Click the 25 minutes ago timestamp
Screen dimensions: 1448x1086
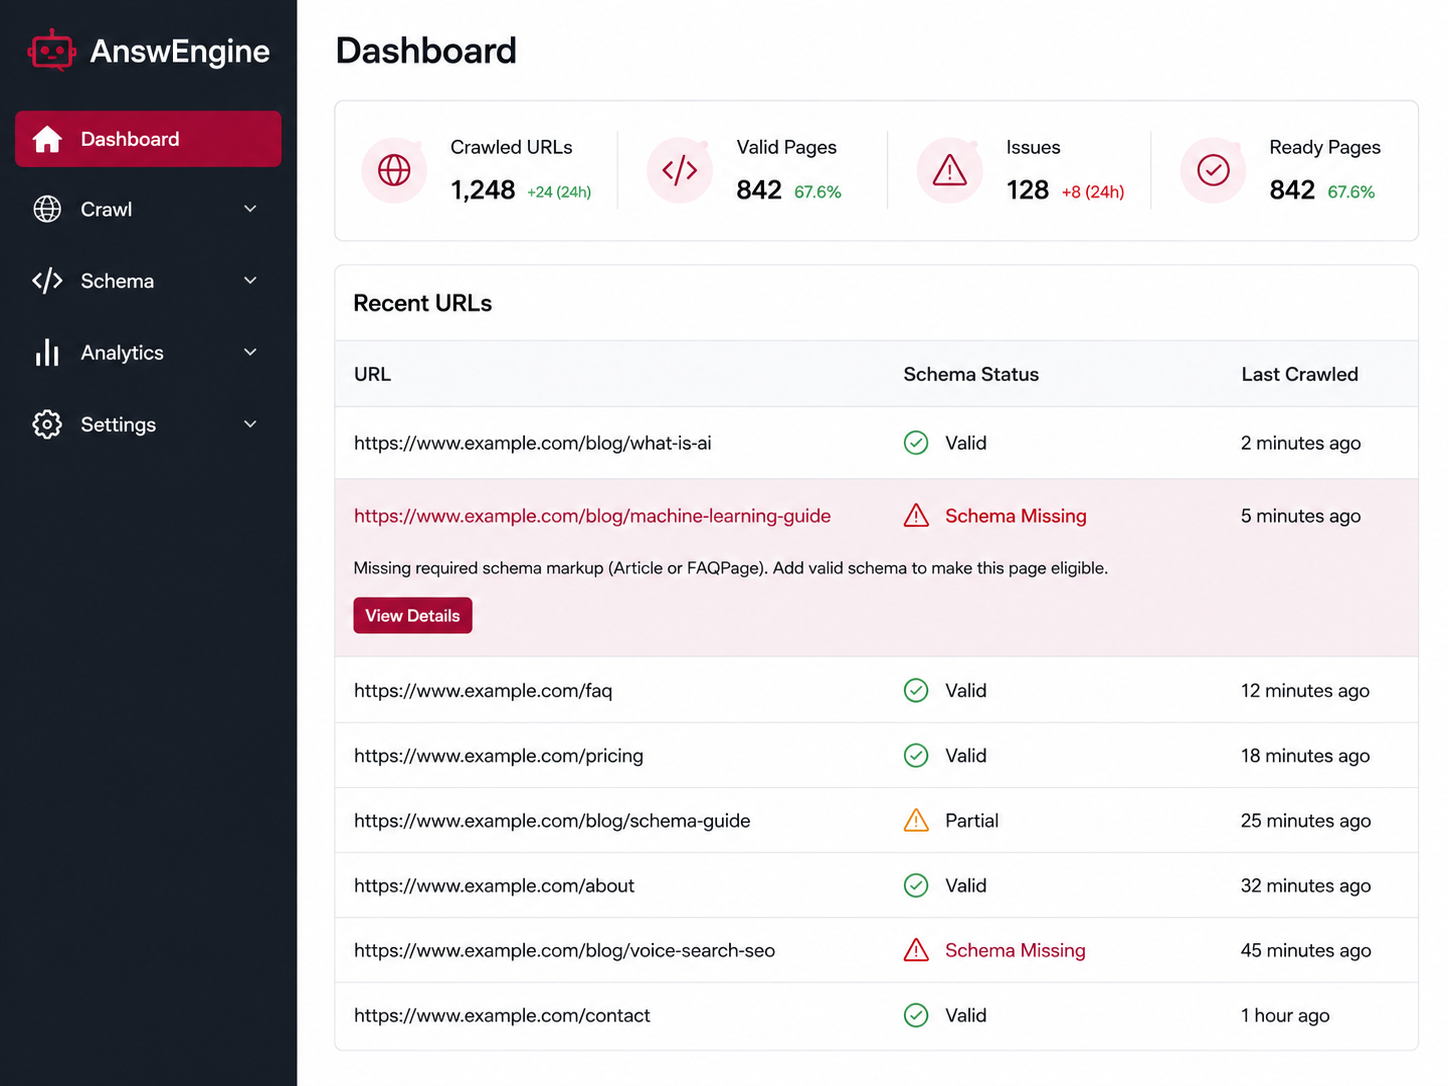click(x=1306, y=821)
